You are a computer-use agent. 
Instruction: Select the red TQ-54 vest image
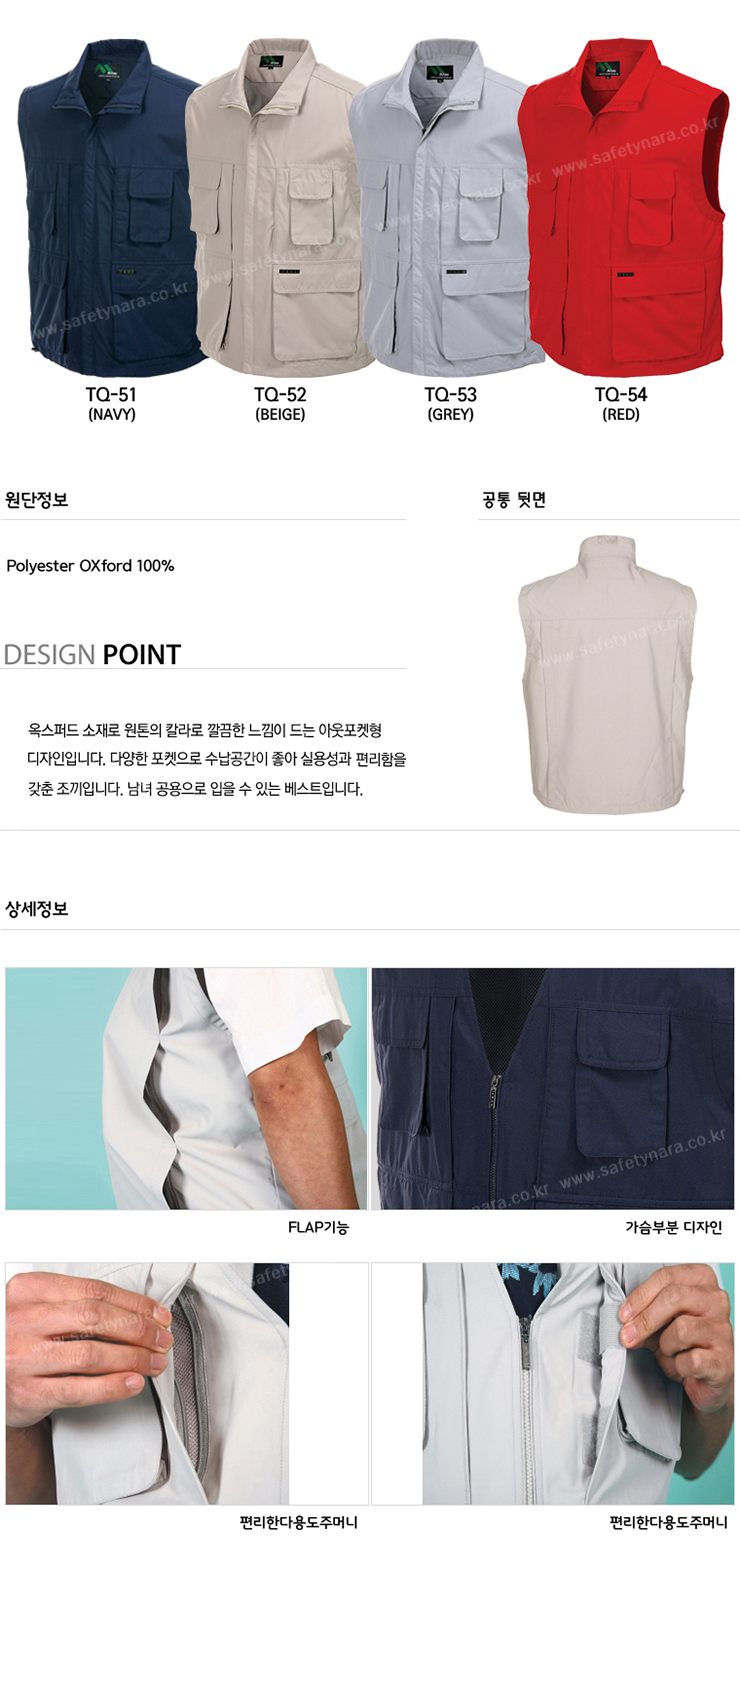620,205
